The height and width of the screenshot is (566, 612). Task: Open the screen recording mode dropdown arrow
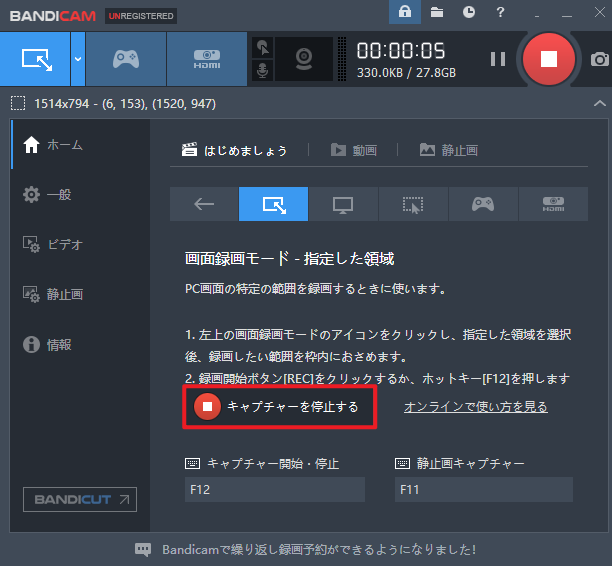click(78, 59)
